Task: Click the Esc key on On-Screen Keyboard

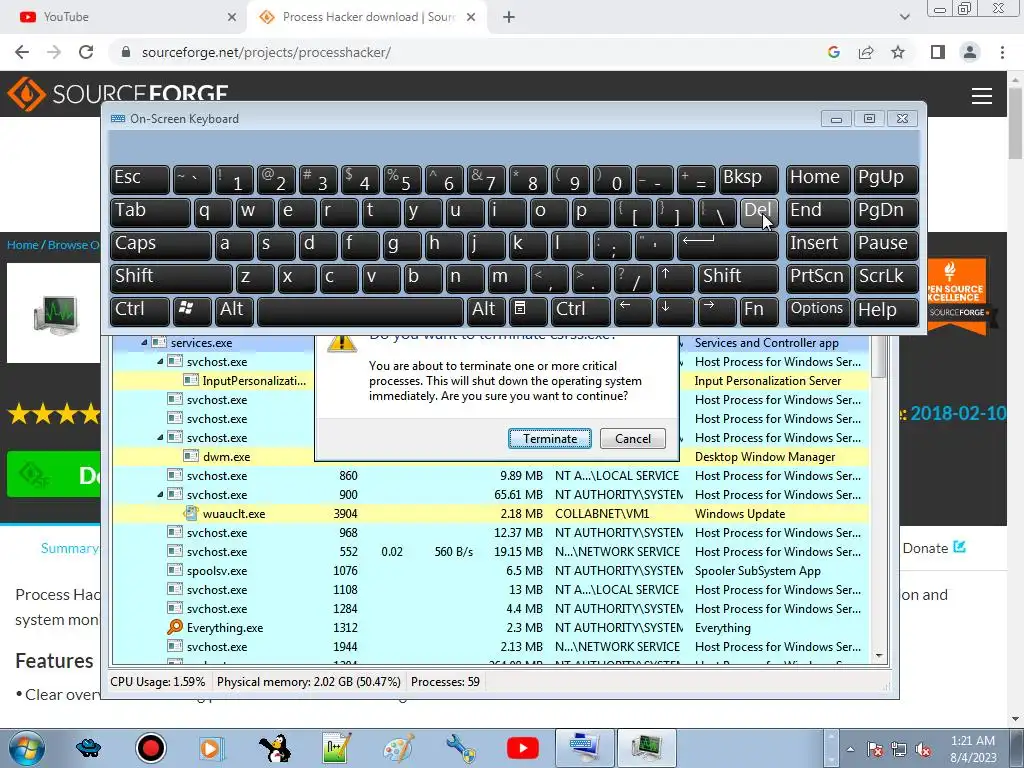Action: coord(140,178)
